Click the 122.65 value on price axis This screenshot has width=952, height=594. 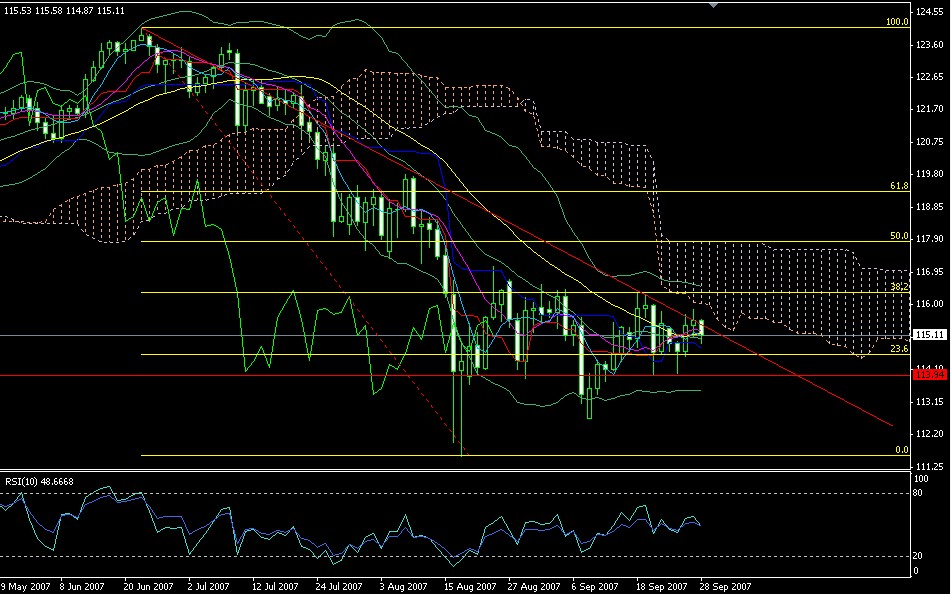(930, 77)
